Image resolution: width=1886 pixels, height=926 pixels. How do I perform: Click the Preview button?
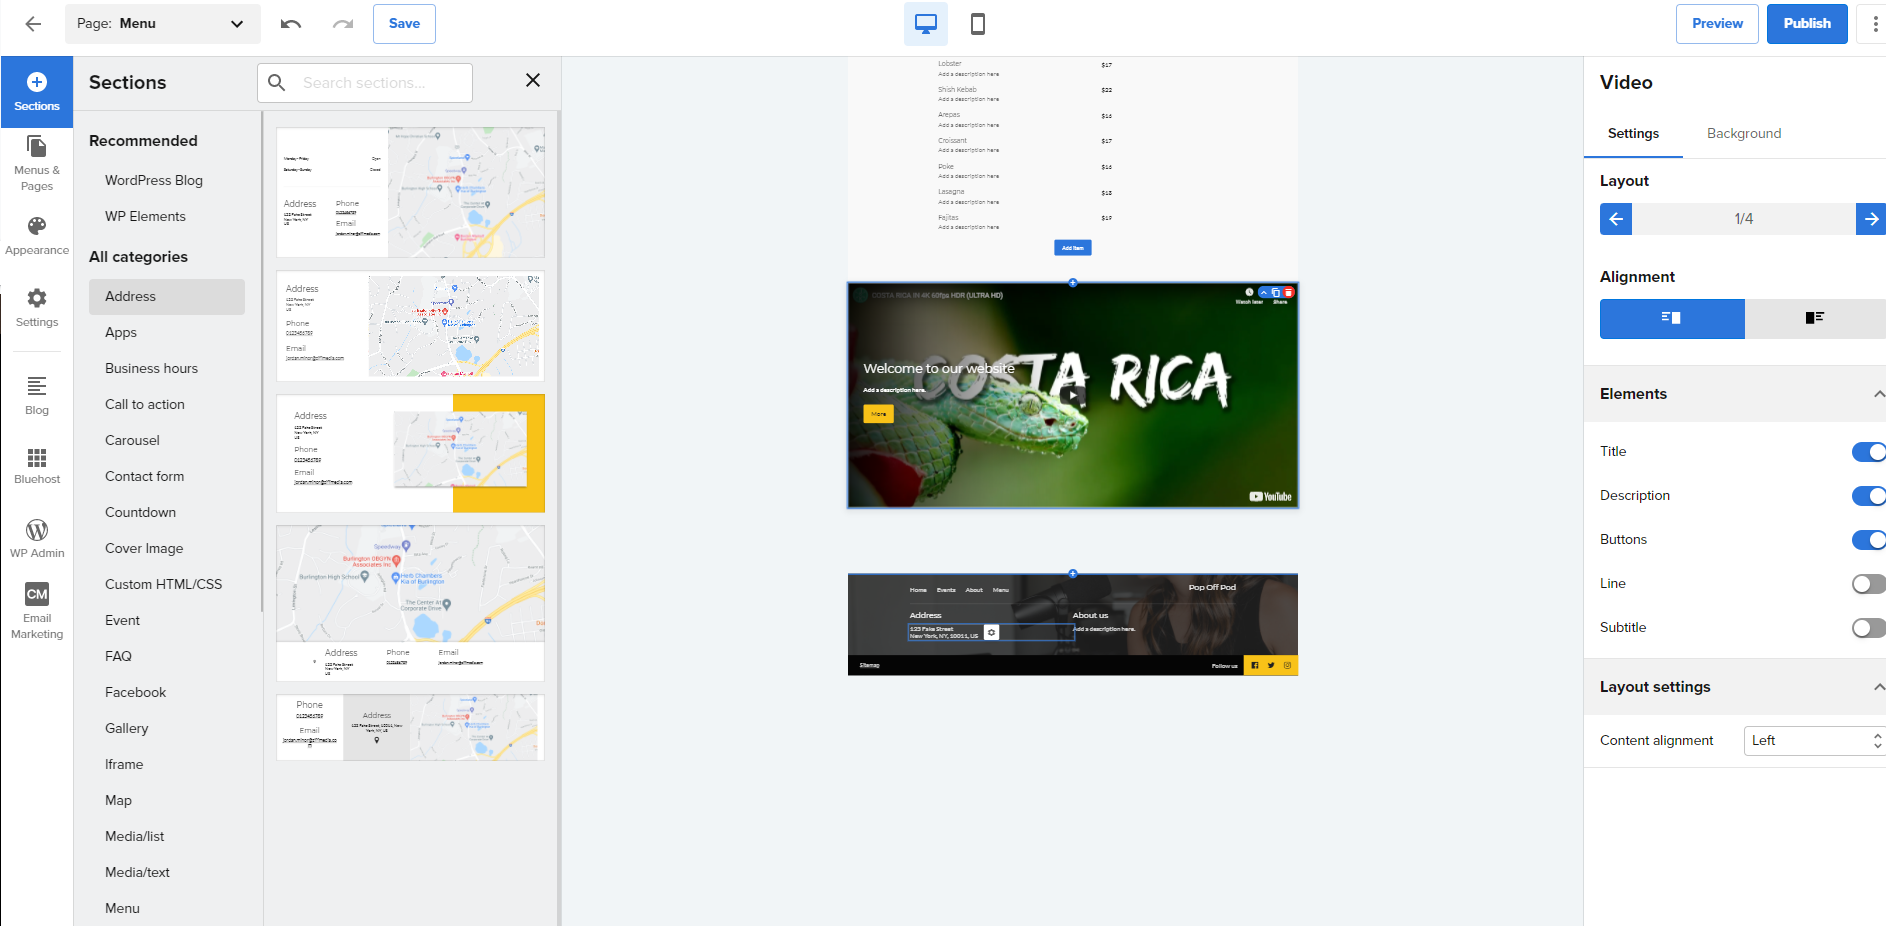pyautogui.click(x=1716, y=24)
